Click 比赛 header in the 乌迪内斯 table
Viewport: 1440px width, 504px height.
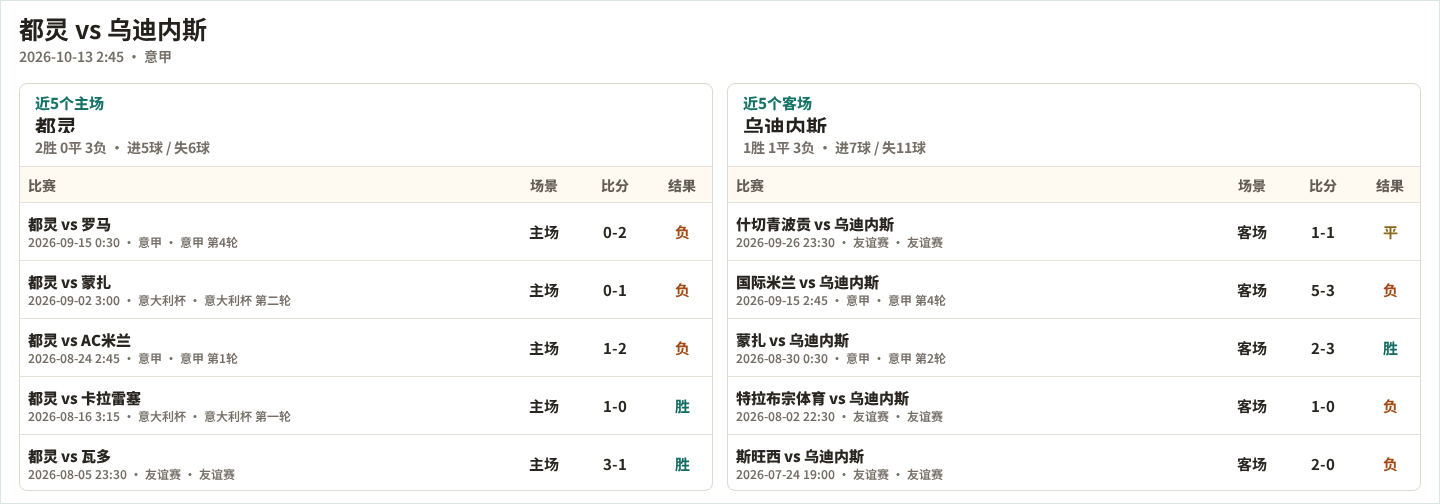[x=750, y=185]
